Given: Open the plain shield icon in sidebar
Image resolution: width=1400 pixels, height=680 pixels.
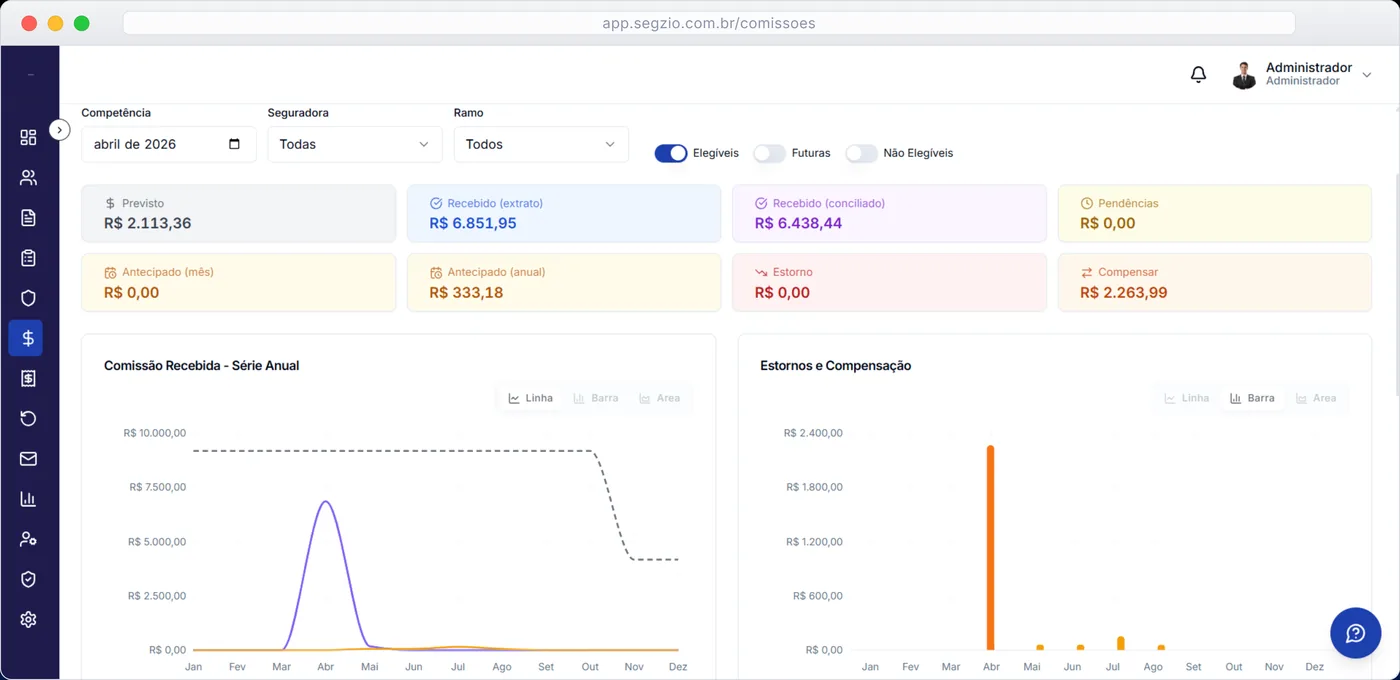Looking at the screenshot, I should 28,298.
